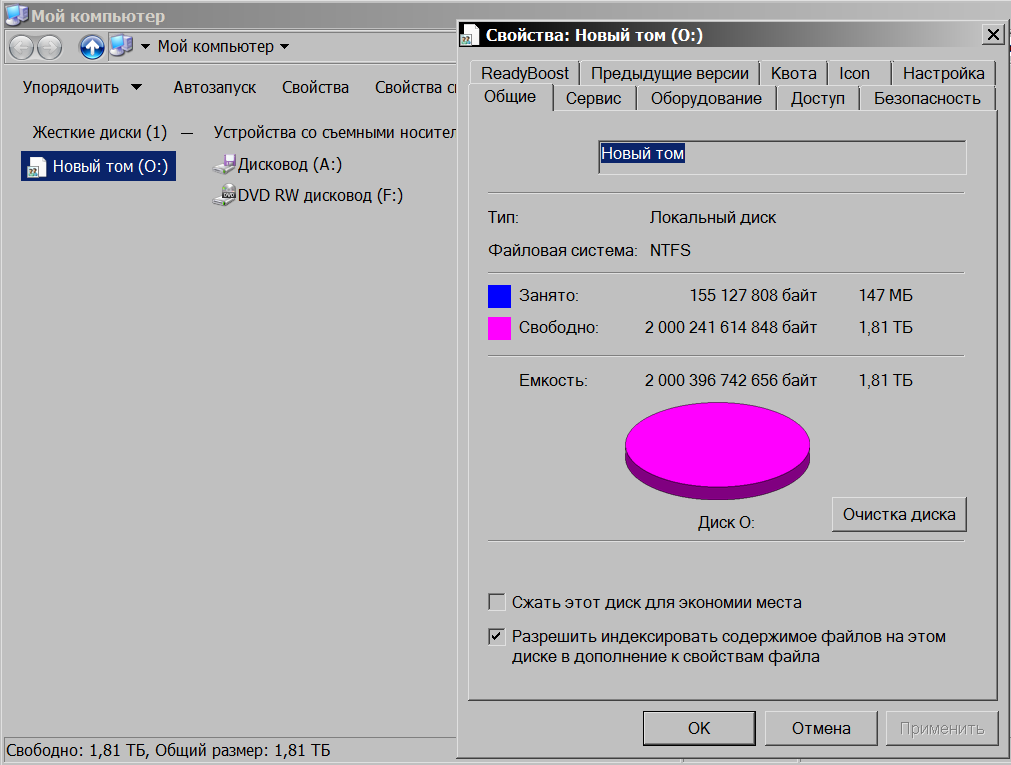This screenshot has width=1011, height=765.
Task: Click the Back navigation arrow button
Action: 21,47
